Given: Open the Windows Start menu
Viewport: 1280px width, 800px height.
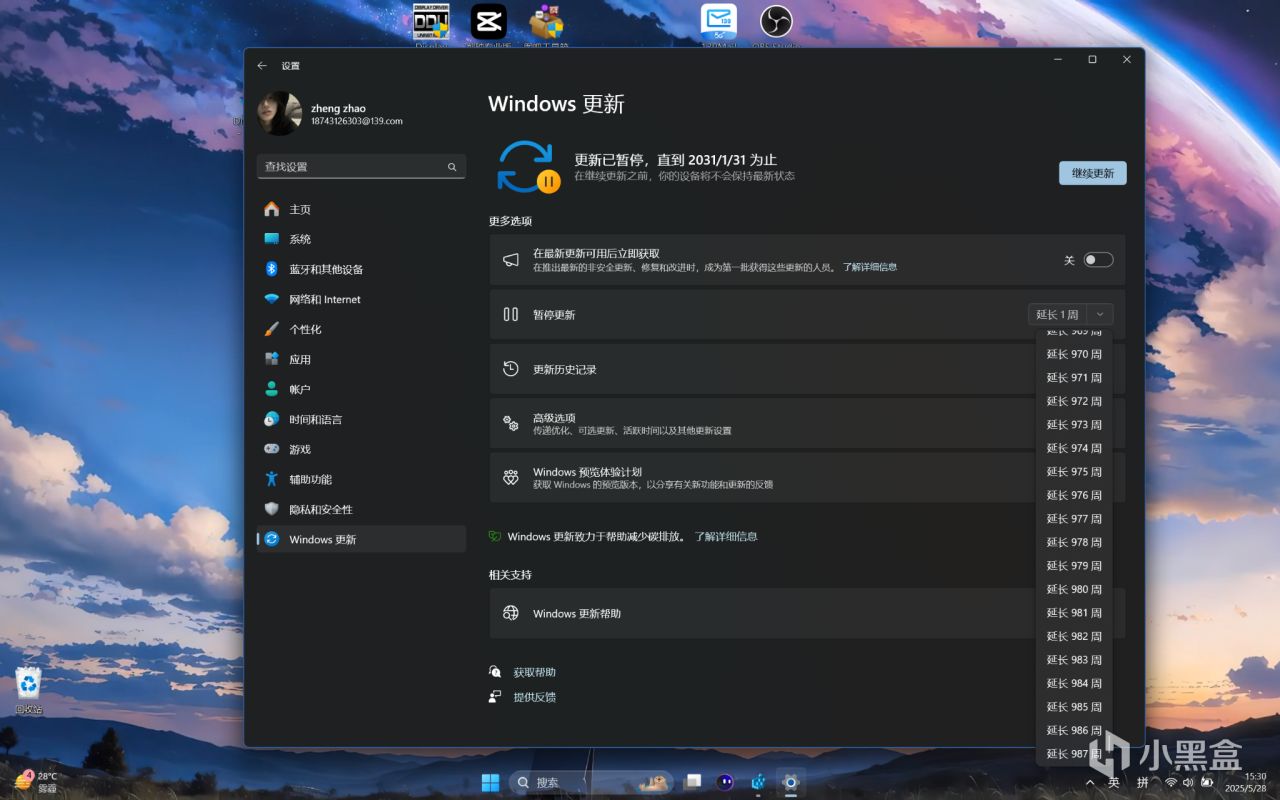Looking at the screenshot, I should 491,782.
